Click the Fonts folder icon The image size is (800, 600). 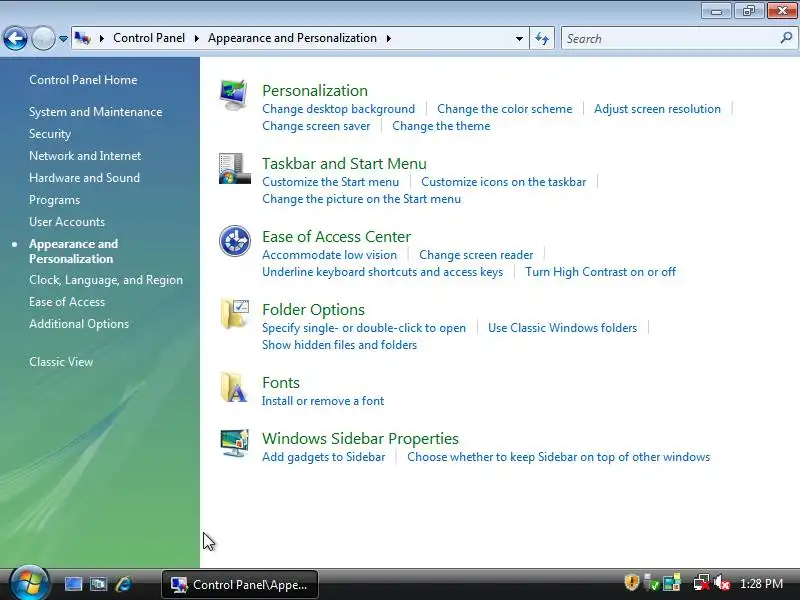coord(234,387)
